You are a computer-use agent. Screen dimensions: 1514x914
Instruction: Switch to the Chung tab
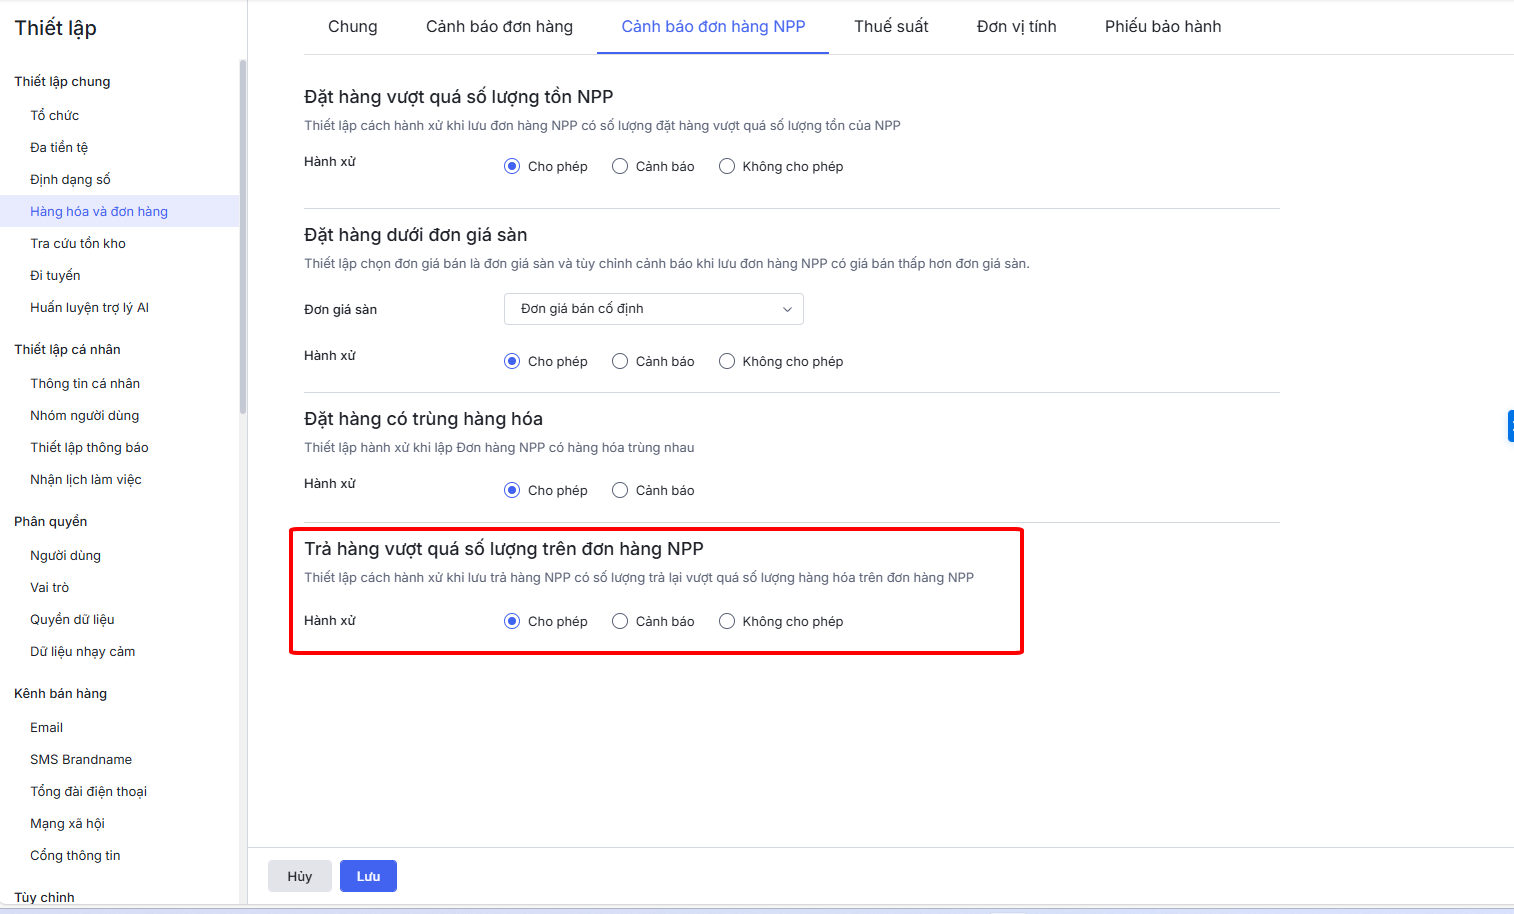[x=352, y=27]
